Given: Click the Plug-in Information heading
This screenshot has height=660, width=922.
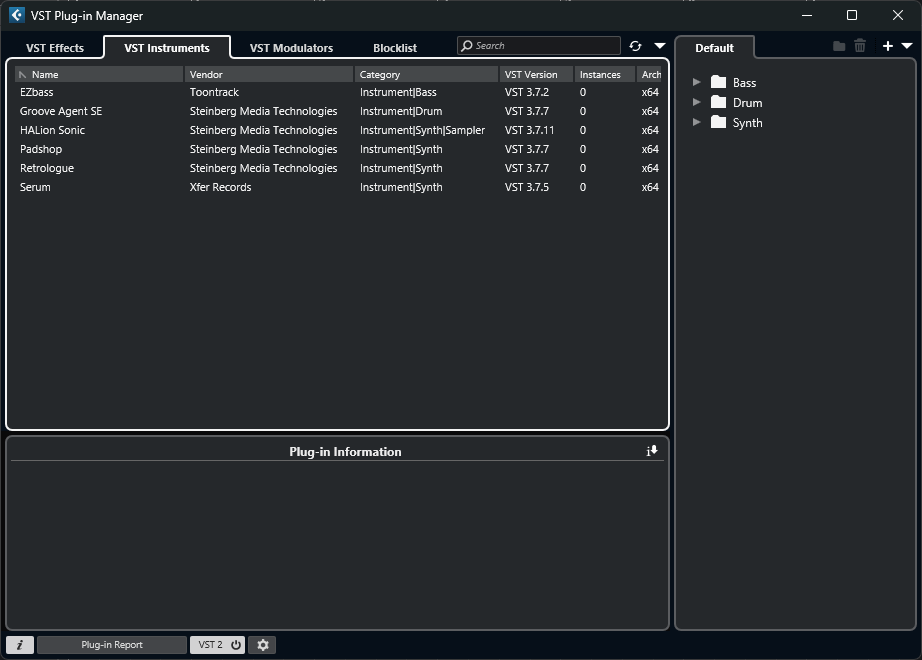Looking at the screenshot, I should coord(345,452).
